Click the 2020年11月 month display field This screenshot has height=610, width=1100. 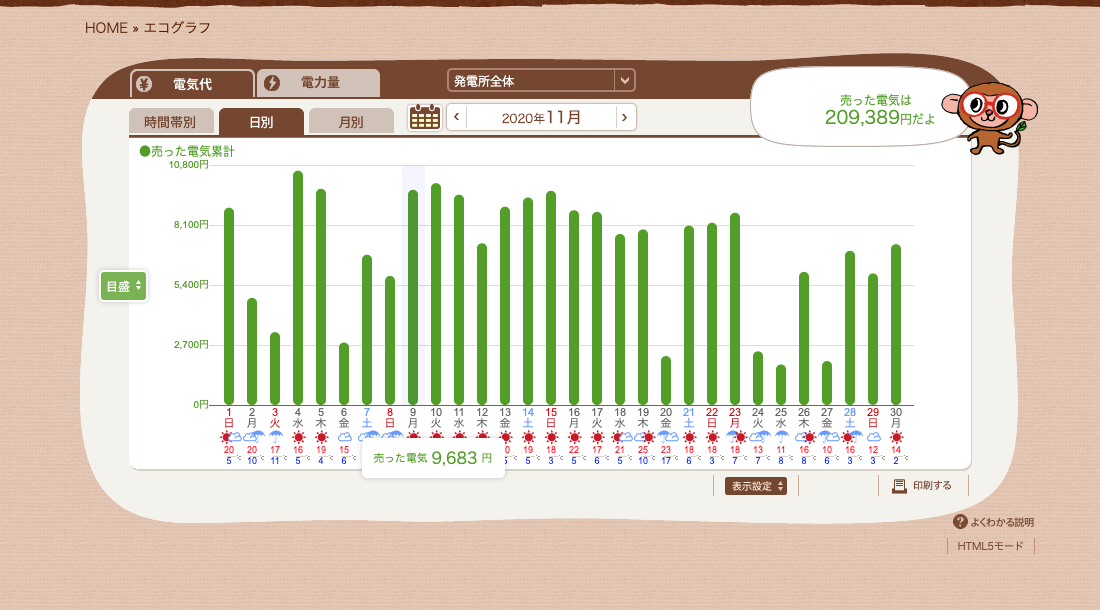[541, 117]
